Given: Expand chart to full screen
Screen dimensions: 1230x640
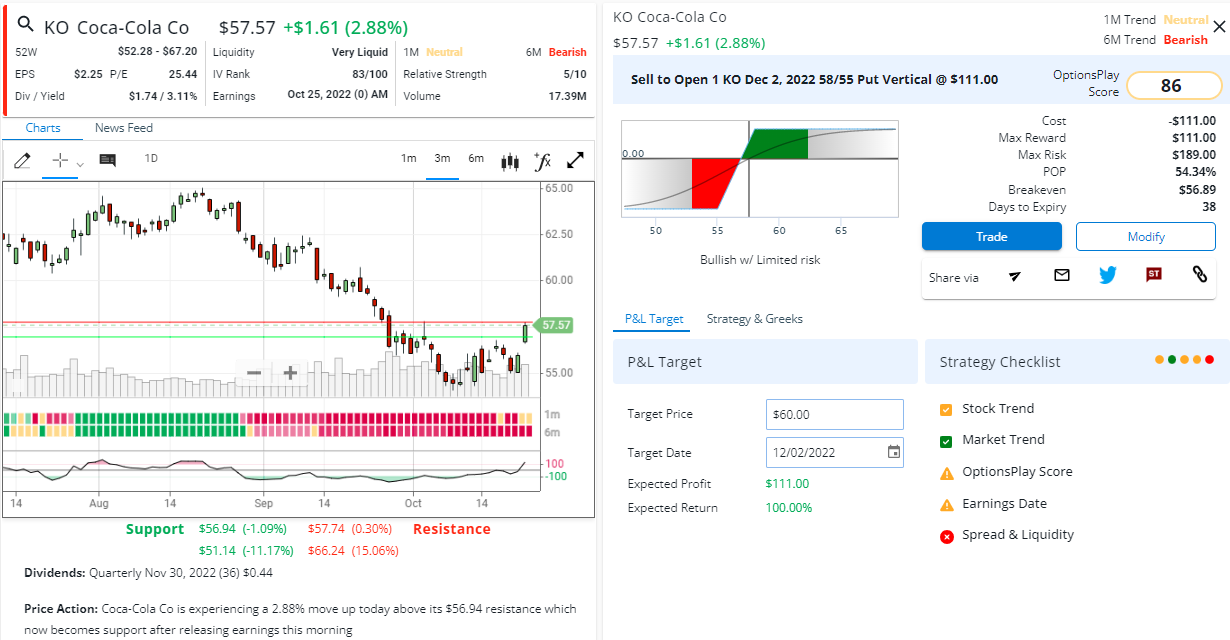Looking at the screenshot, I should [x=576, y=160].
